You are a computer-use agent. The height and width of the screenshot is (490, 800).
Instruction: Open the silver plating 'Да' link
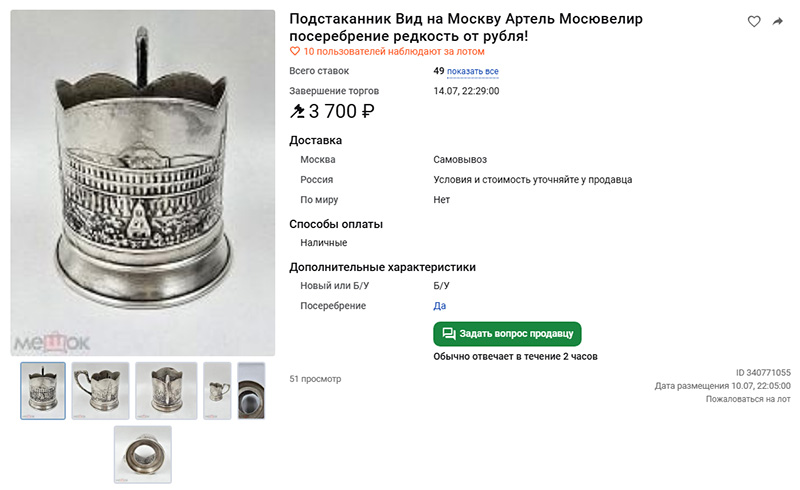(439, 306)
